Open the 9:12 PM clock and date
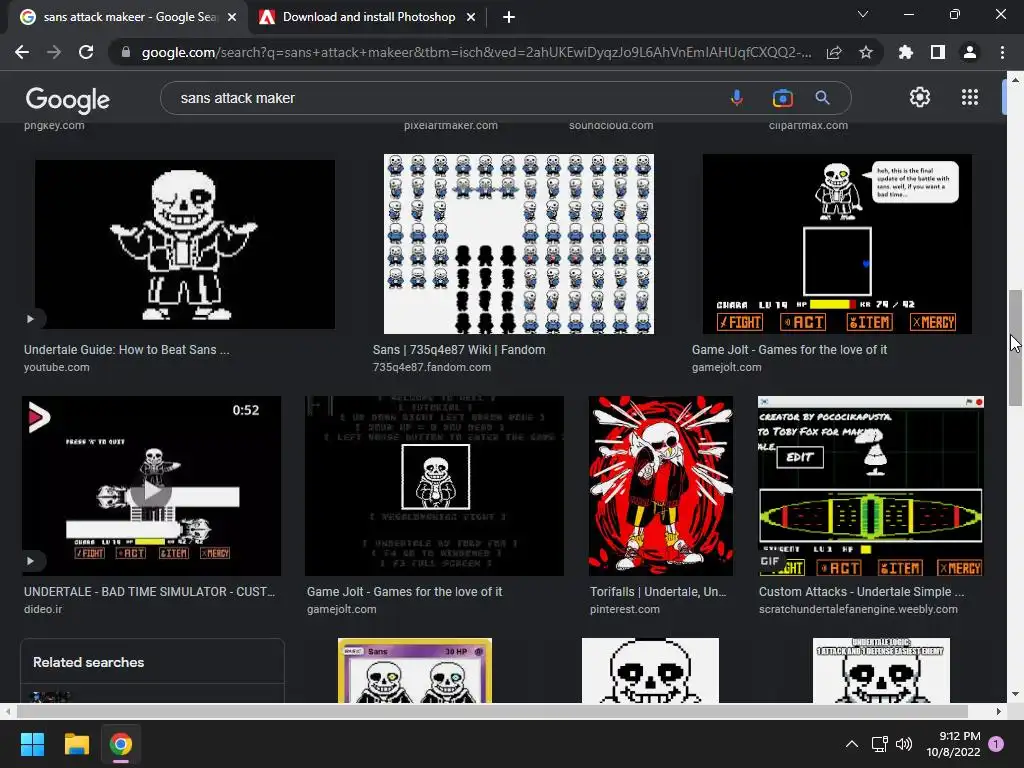Image resolution: width=1024 pixels, height=768 pixels. 953,744
